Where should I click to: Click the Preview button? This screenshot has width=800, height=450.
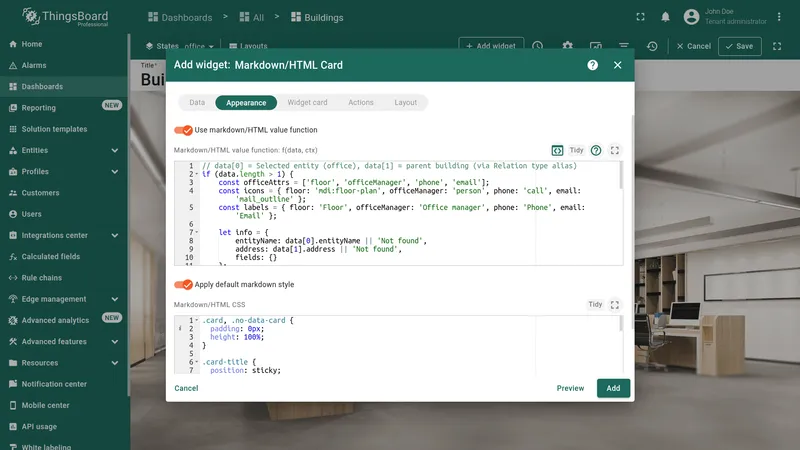pos(570,388)
